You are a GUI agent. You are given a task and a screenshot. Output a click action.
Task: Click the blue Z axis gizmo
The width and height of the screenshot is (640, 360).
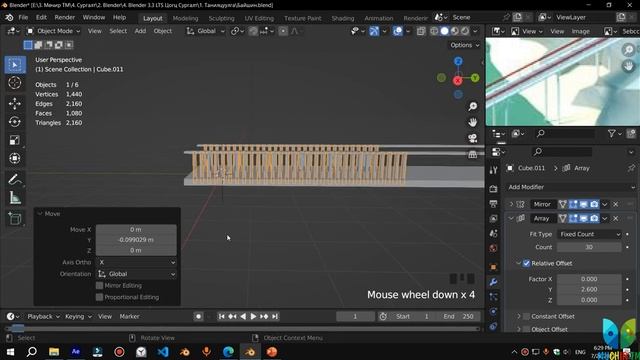[458, 61]
